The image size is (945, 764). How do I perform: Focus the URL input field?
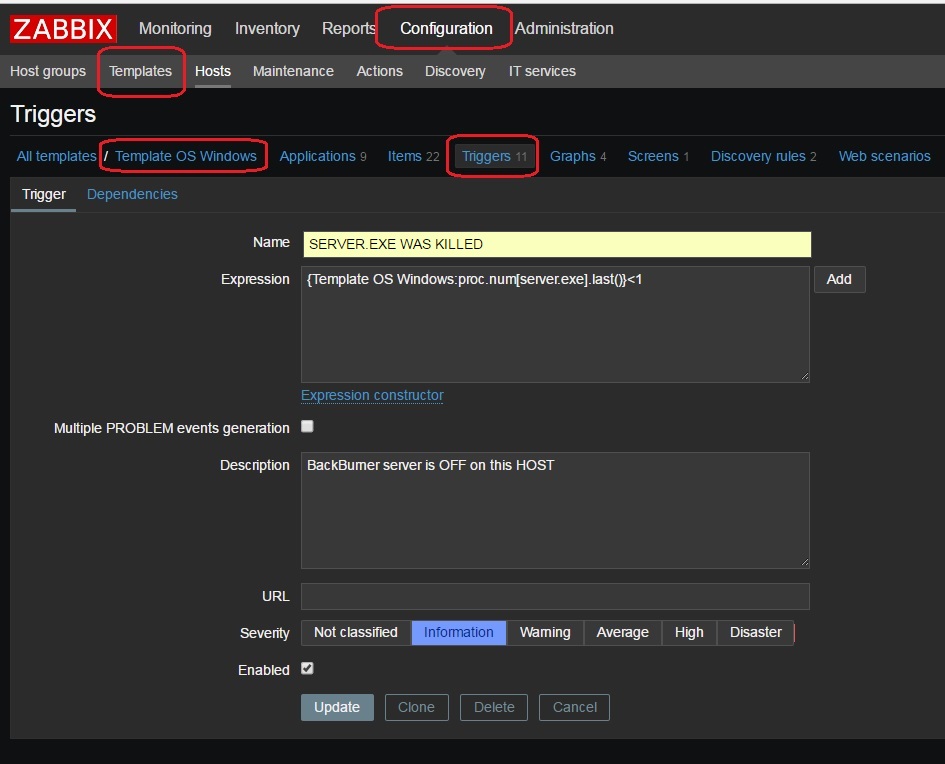(x=555, y=596)
